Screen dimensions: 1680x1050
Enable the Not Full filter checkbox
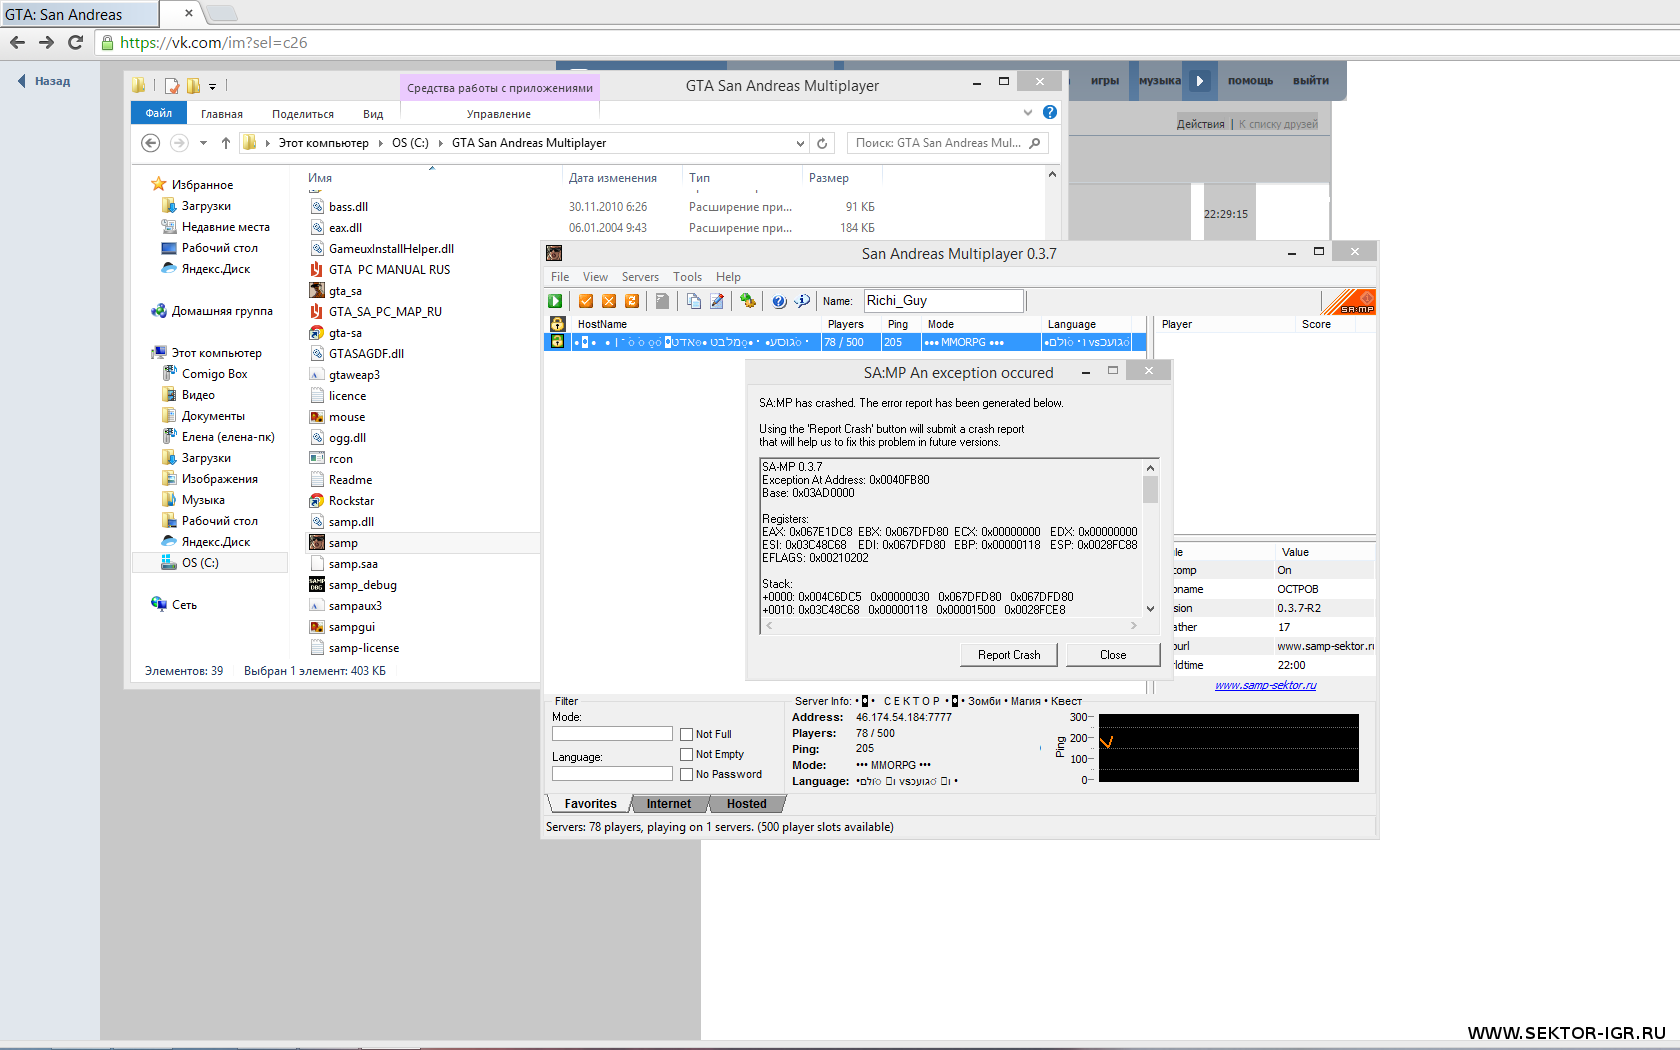pos(687,735)
